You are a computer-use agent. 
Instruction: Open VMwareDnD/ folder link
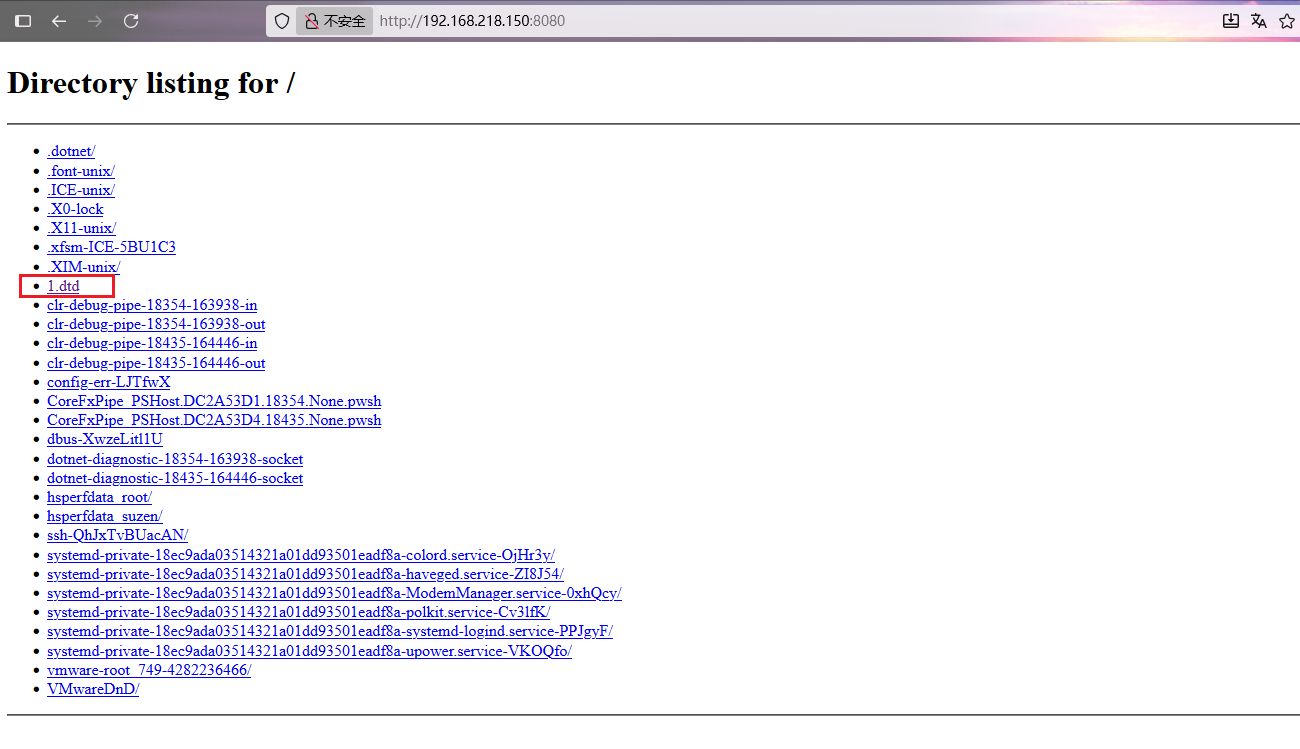pyautogui.click(x=93, y=689)
